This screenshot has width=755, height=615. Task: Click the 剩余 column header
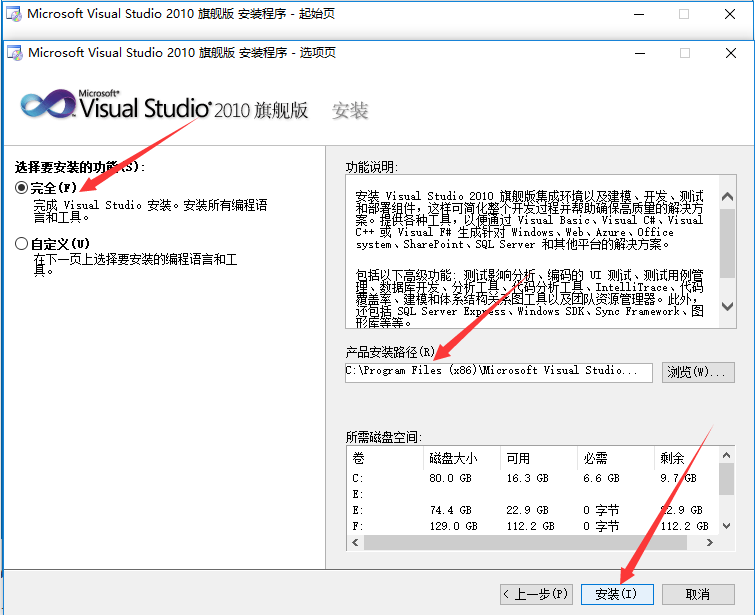[x=687, y=458]
